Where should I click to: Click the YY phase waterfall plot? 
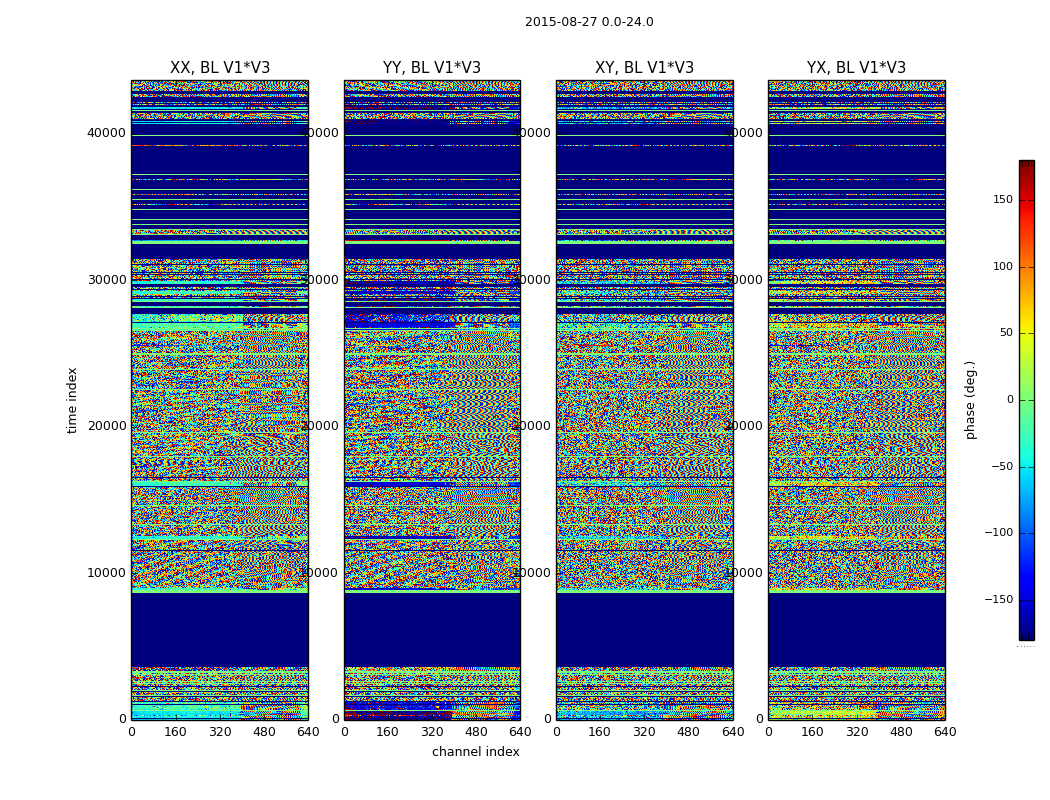432,400
